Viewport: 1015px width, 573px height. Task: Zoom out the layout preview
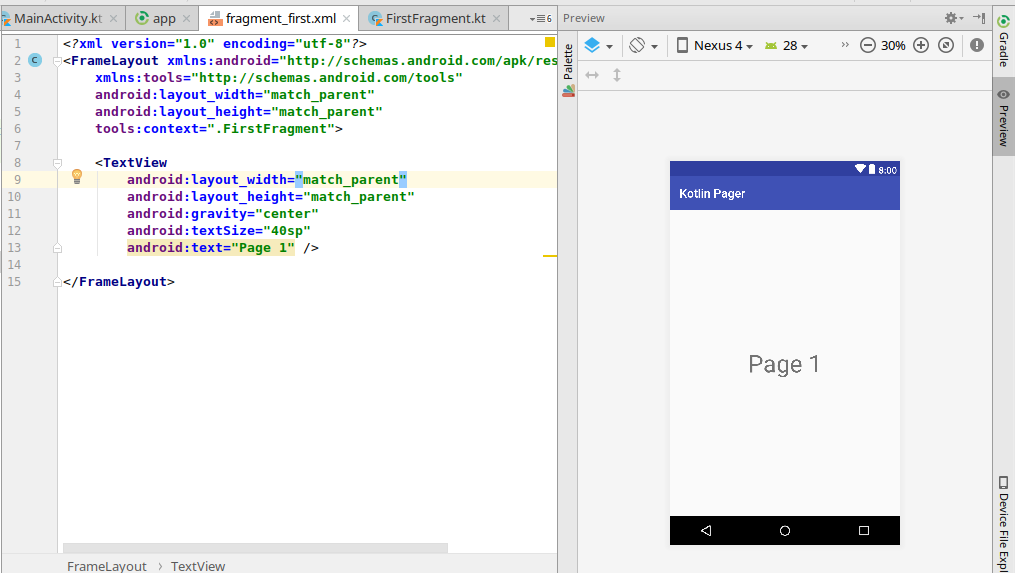(x=867, y=45)
